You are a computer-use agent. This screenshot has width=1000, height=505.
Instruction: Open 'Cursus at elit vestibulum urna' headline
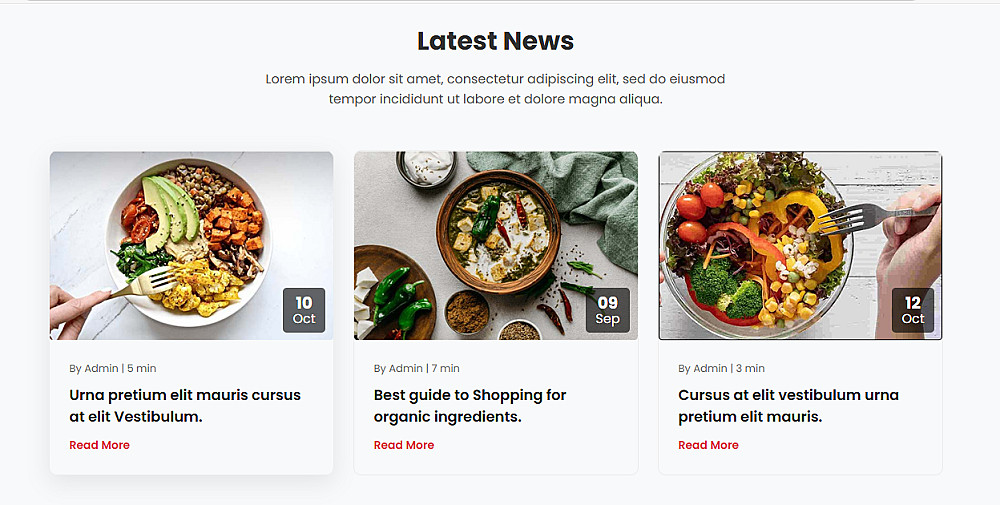788,406
